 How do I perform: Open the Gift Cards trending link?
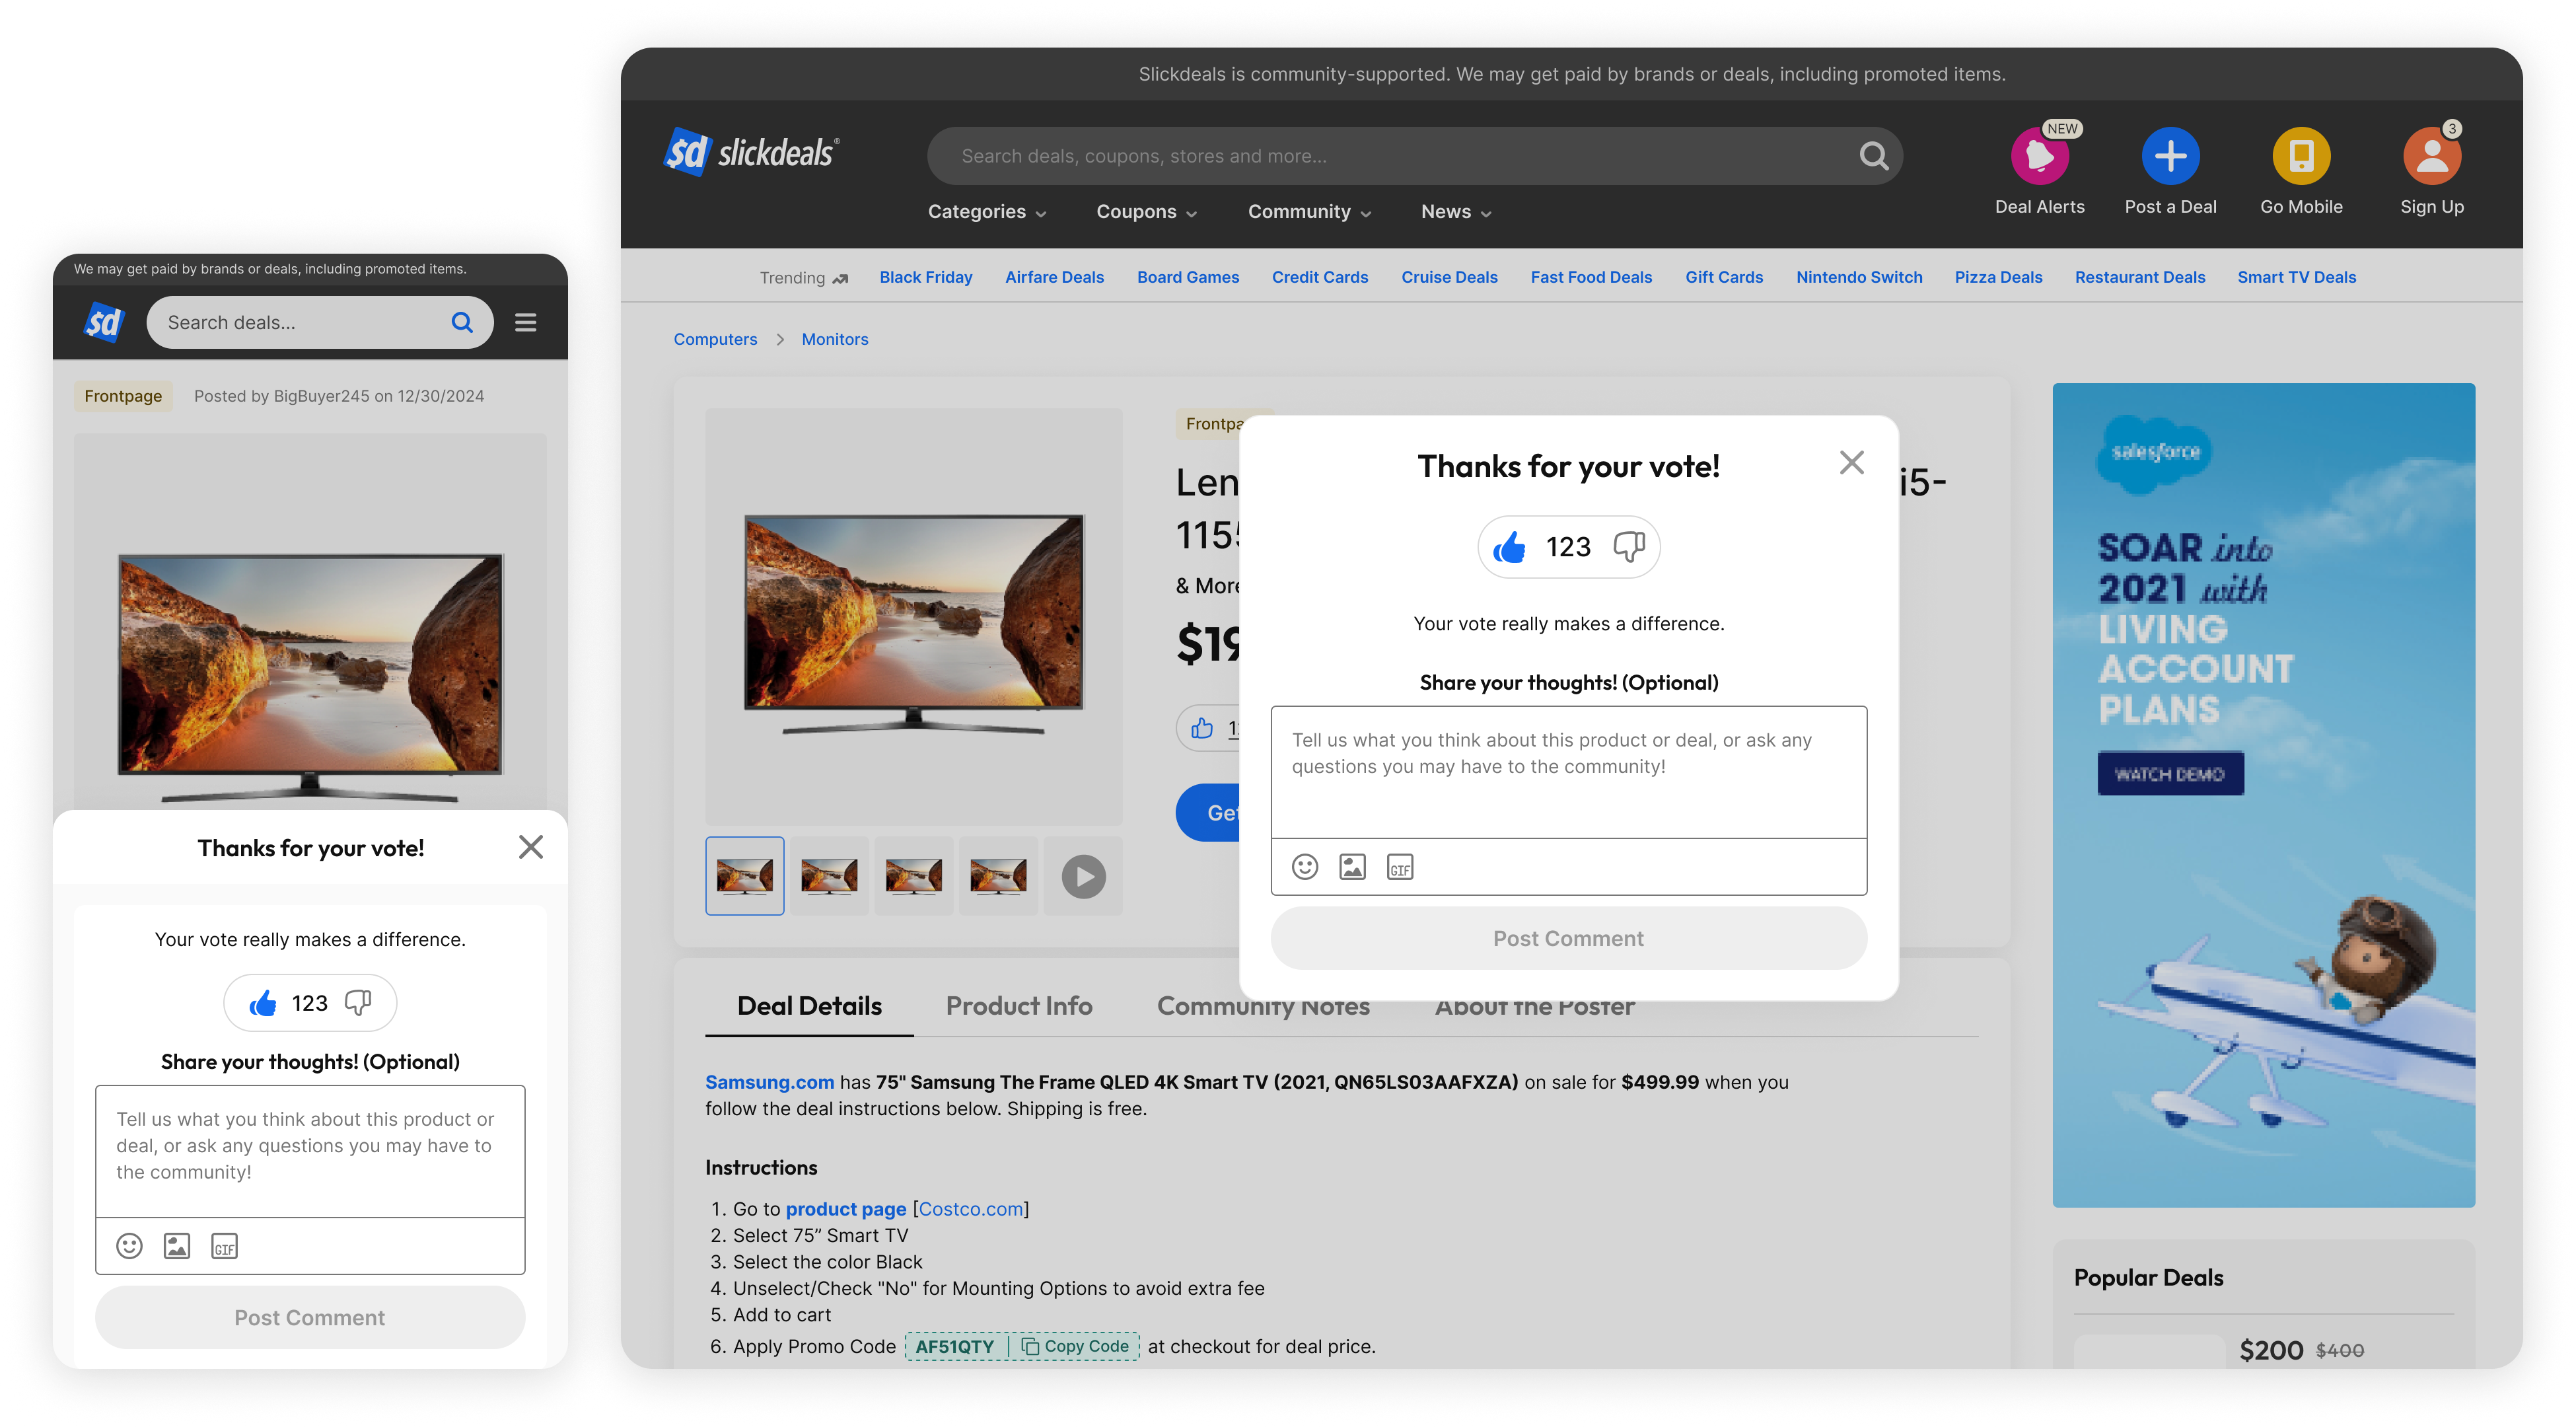pyautogui.click(x=1723, y=277)
